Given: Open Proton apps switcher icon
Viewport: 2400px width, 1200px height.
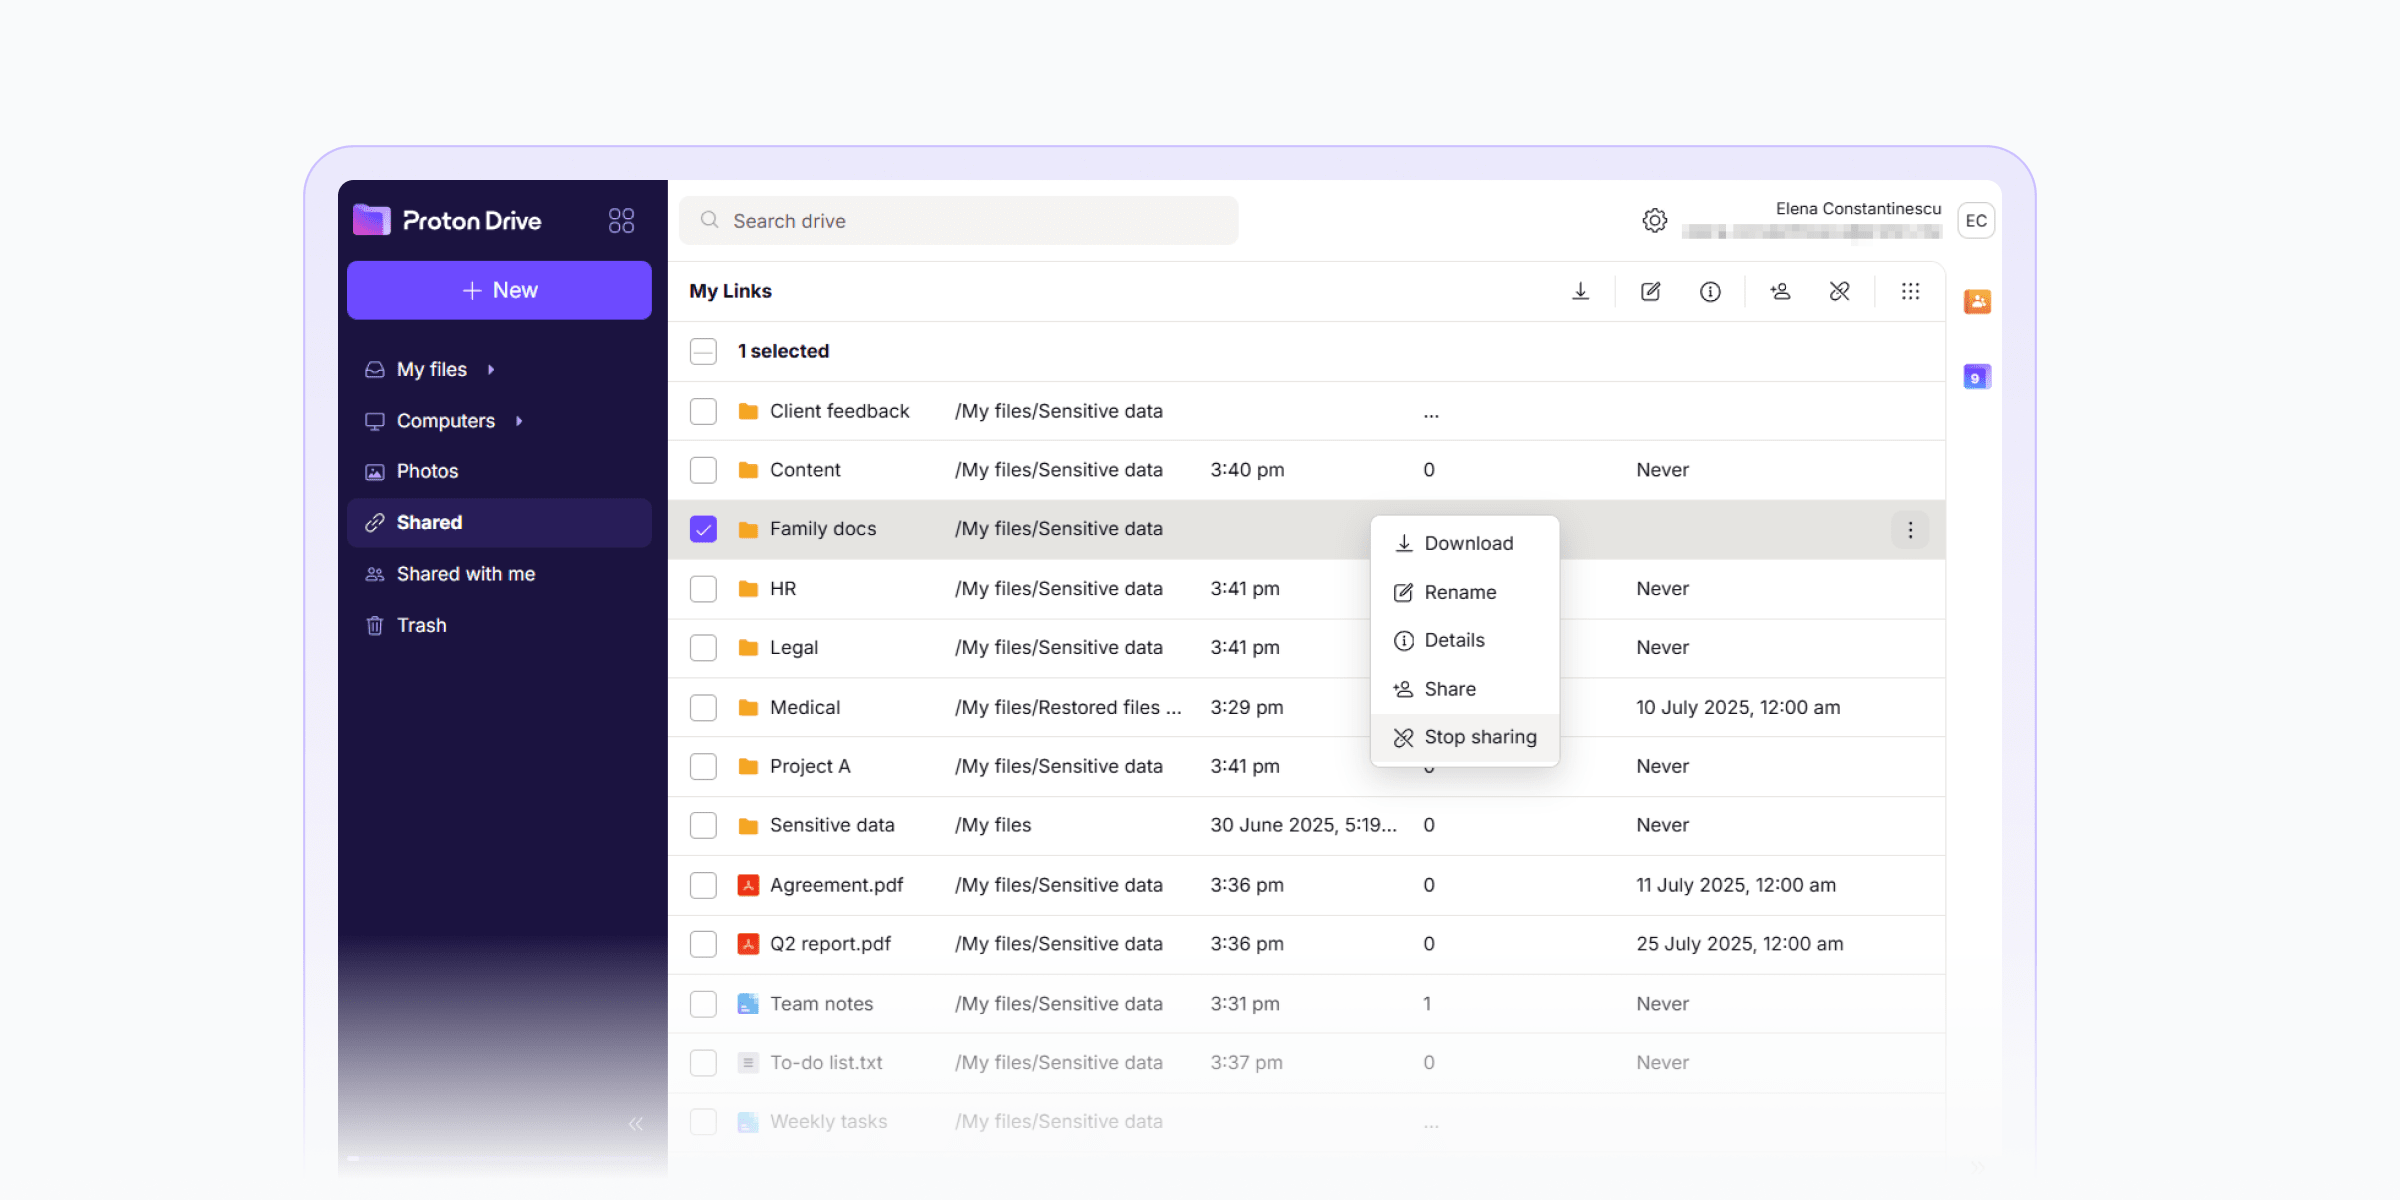Looking at the screenshot, I should pos(621,220).
